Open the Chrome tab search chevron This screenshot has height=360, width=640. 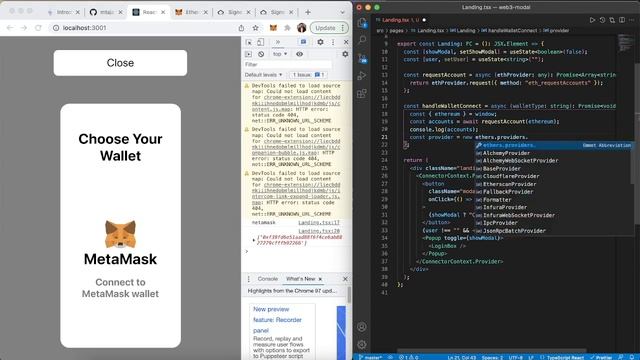[342, 12]
